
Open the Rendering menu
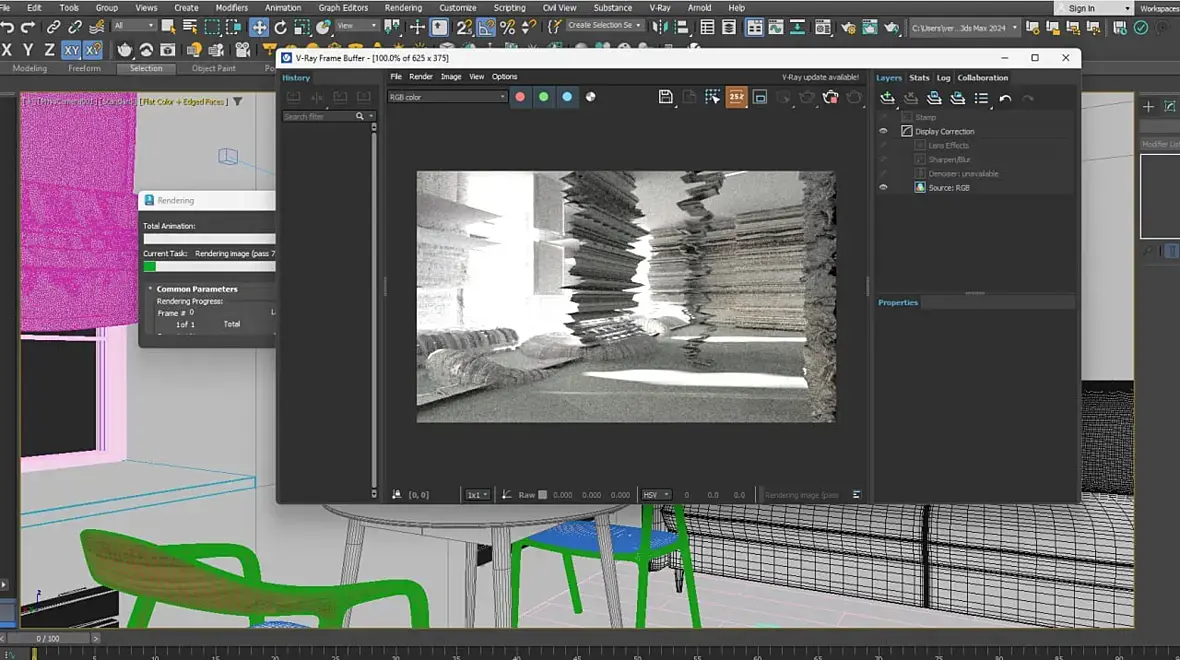[x=403, y=8]
